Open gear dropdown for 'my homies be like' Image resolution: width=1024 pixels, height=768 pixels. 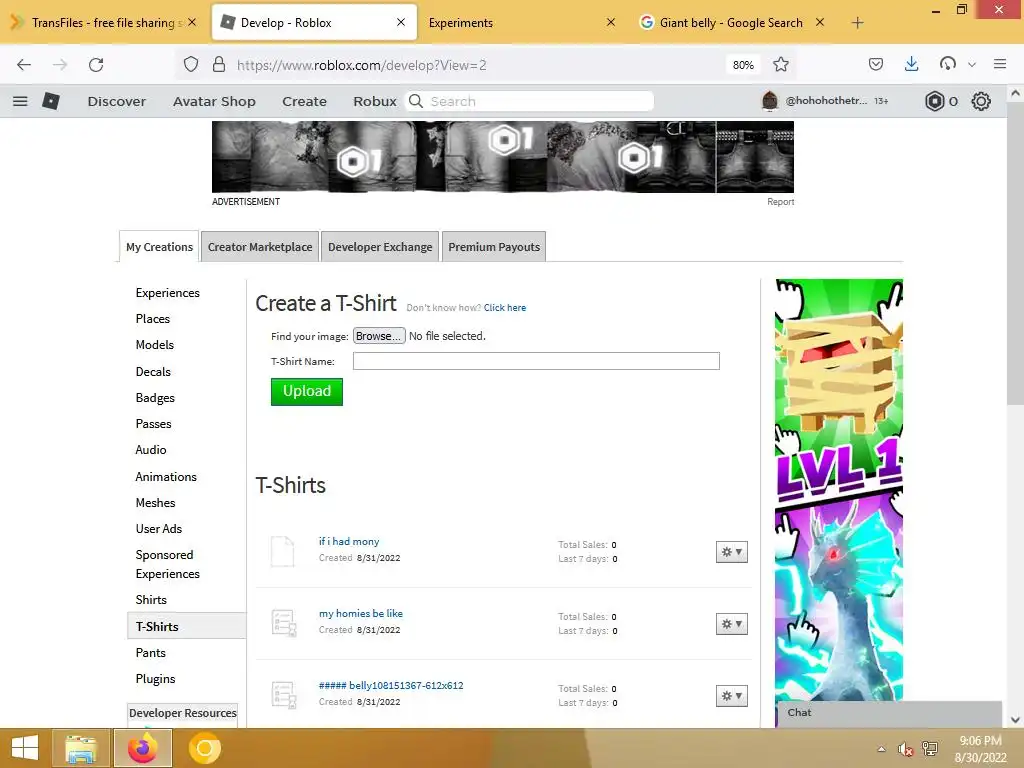[731, 624]
